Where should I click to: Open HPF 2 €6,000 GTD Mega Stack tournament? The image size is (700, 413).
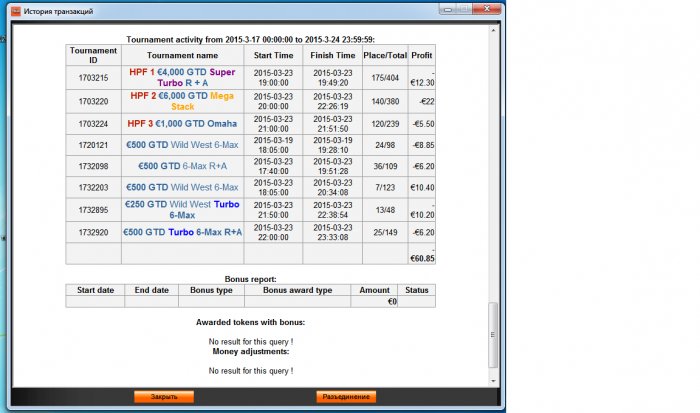pos(182,101)
